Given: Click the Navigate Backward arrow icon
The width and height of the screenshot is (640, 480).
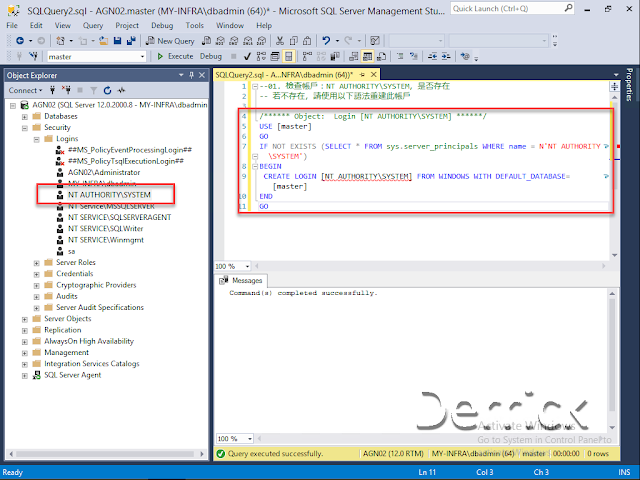Looking at the screenshot, I should [20, 41].
